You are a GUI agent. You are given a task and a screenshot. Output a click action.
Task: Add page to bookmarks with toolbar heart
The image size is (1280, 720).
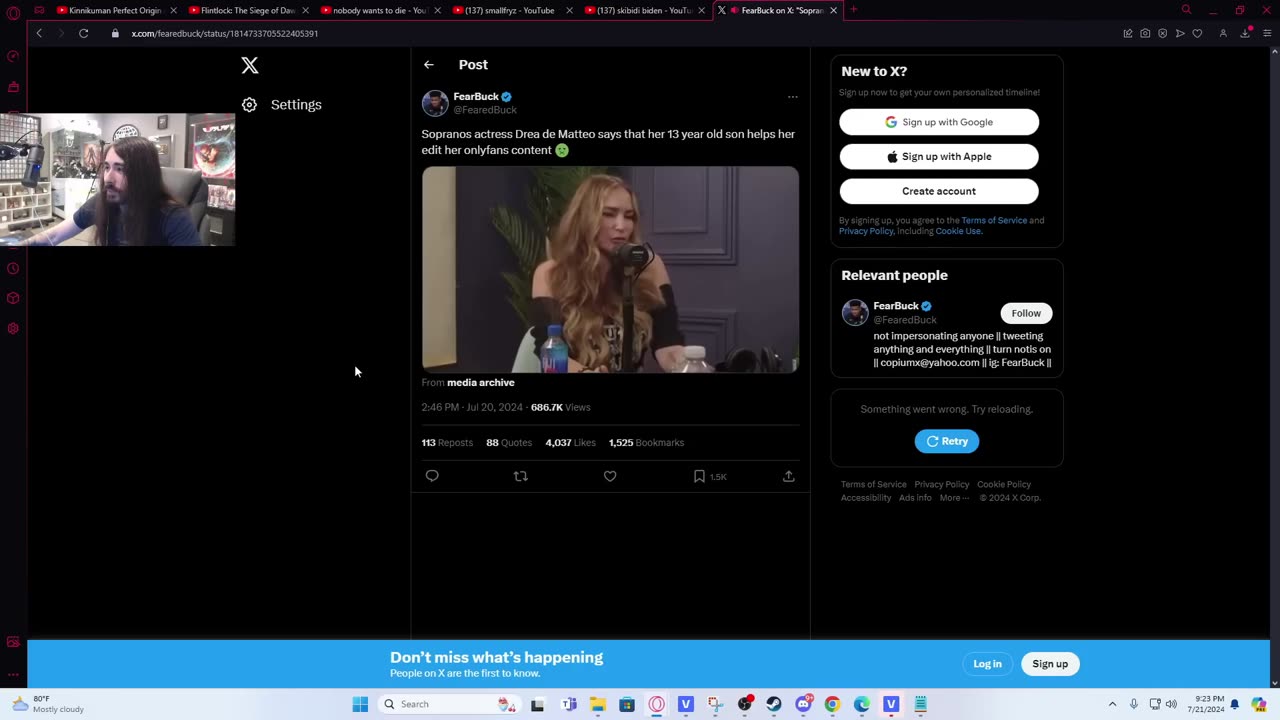(x=1197, y=33)
